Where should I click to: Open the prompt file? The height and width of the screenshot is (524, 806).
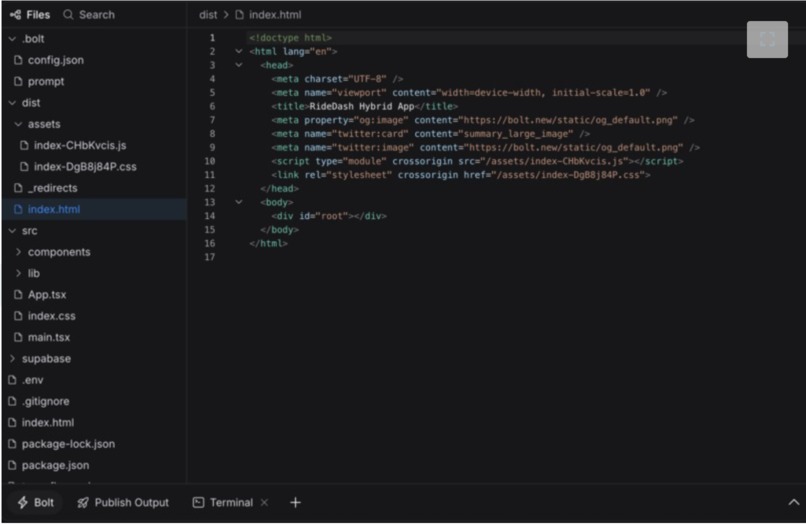coord(46,82)
